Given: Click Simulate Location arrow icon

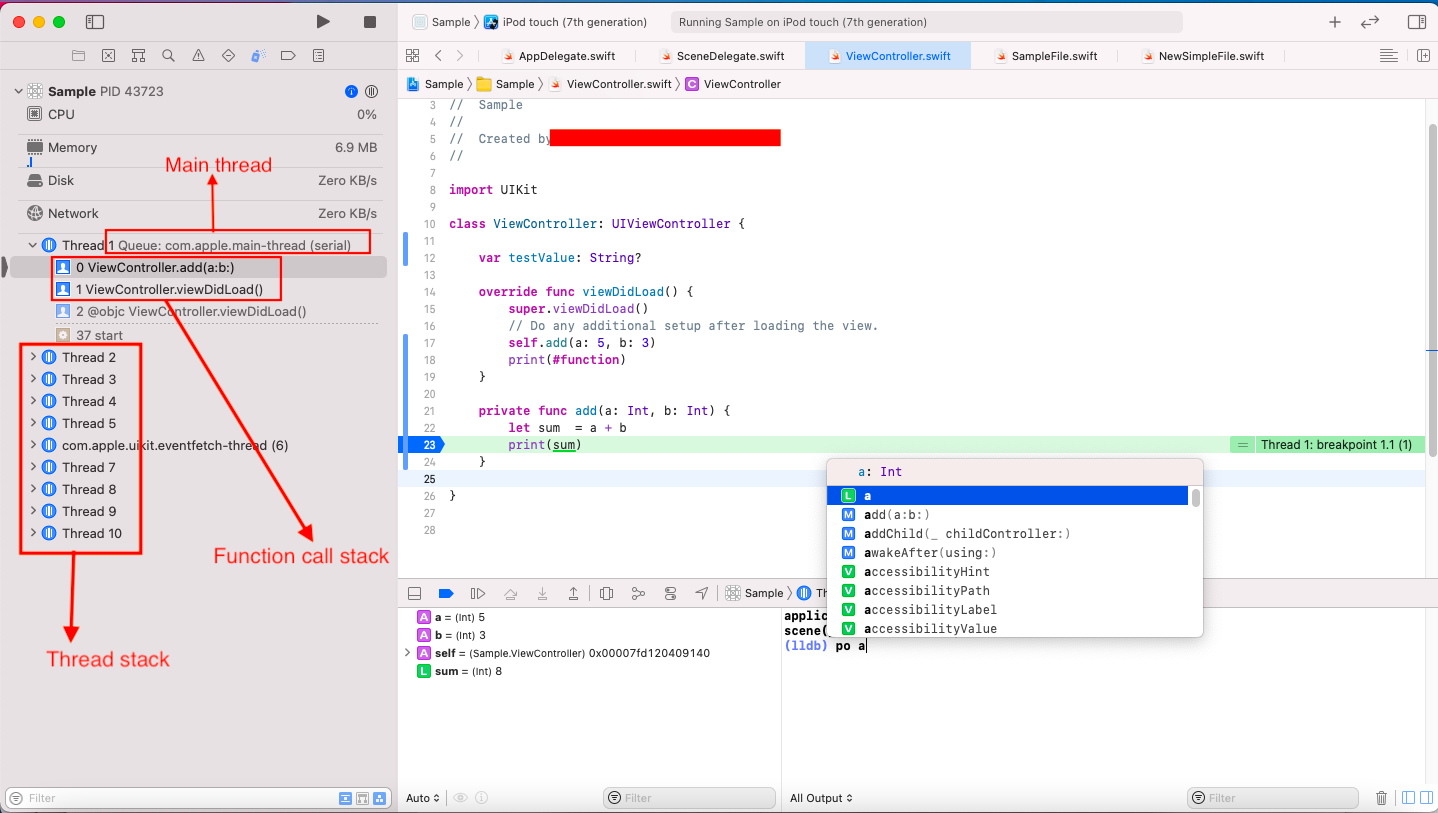Looking at the screenshot, I should point(702,593).
